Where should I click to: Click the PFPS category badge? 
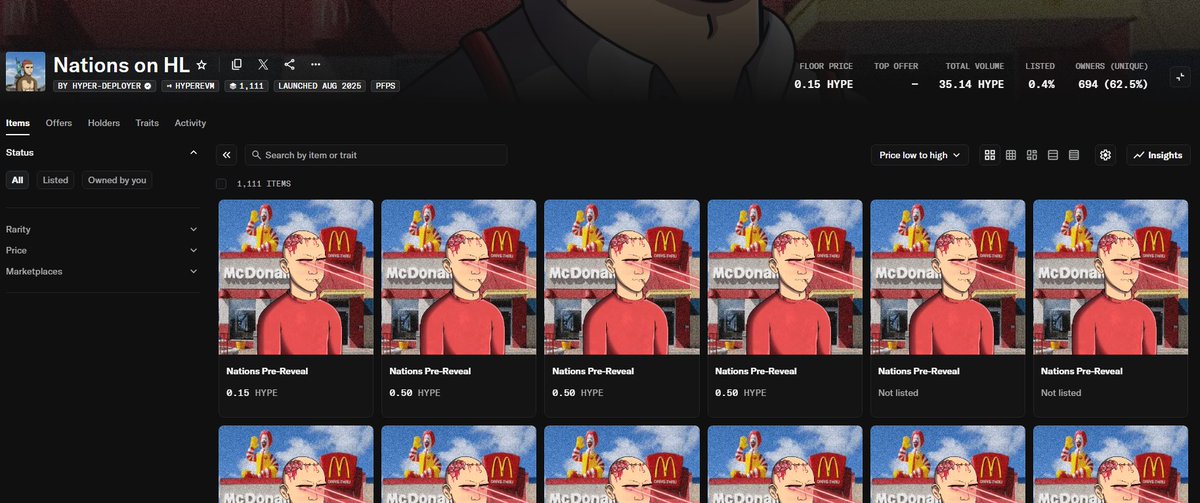(386, 86)
